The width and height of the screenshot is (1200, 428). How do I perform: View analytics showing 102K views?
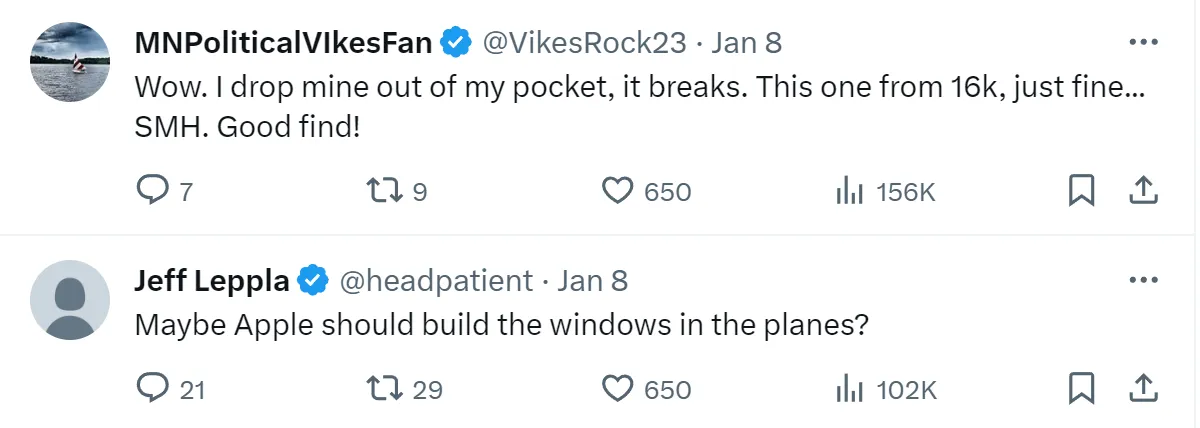pos(849,388)
